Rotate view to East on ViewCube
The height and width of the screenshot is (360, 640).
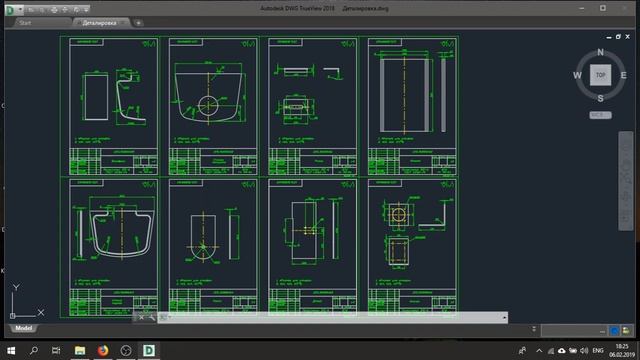(x=624, y=75)
